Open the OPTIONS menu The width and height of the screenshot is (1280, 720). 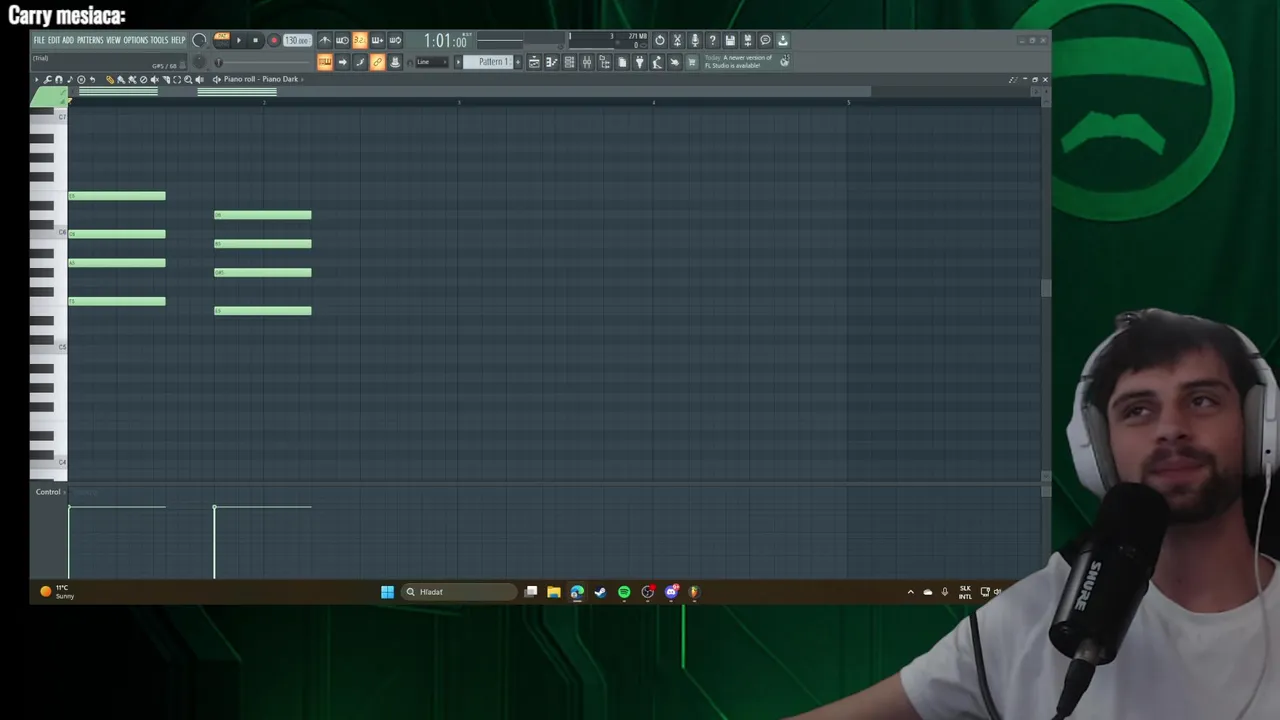[x=136, y=40]
